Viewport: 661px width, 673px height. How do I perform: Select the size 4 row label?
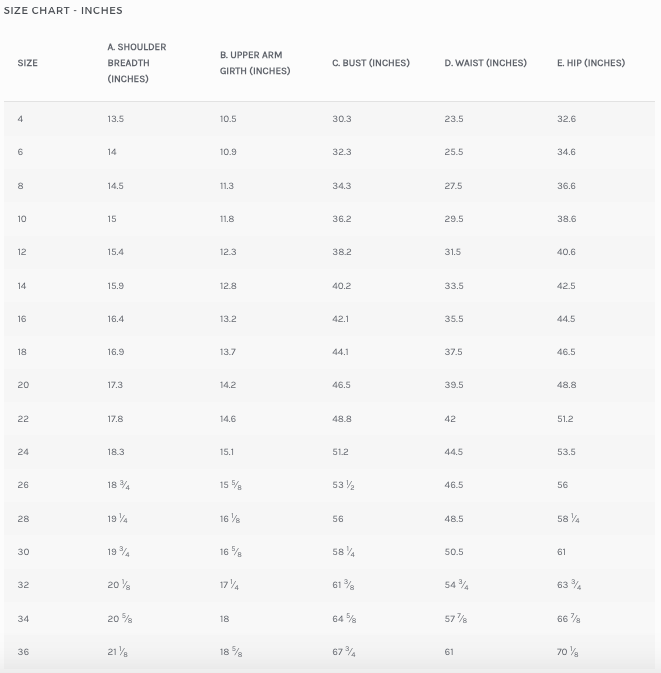[20, 119]
